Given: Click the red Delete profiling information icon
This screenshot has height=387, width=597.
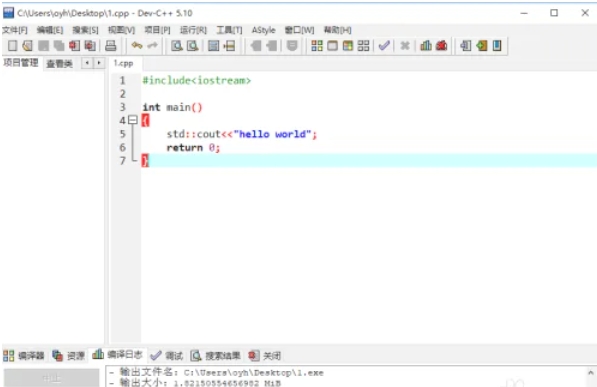Looking at the screenshot, I should pos(441,46).
